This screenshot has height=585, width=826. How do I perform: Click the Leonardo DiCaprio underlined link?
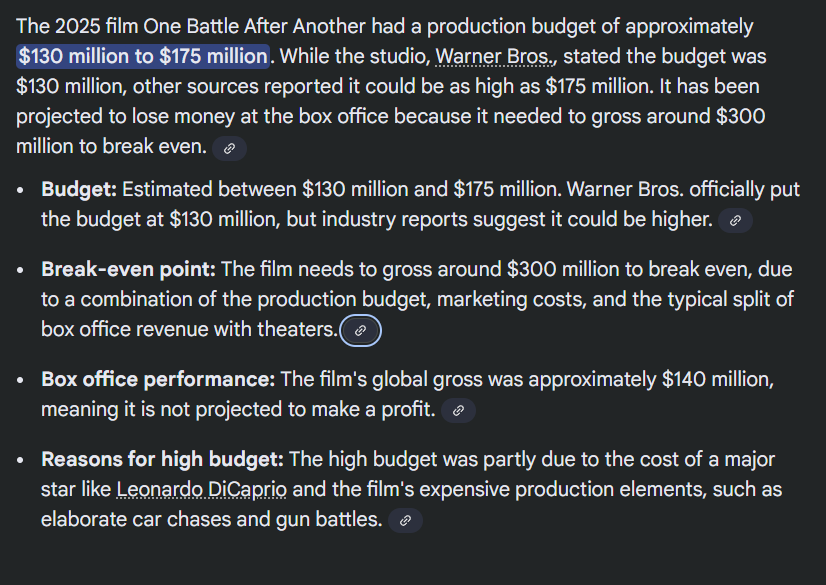[201, 490]
